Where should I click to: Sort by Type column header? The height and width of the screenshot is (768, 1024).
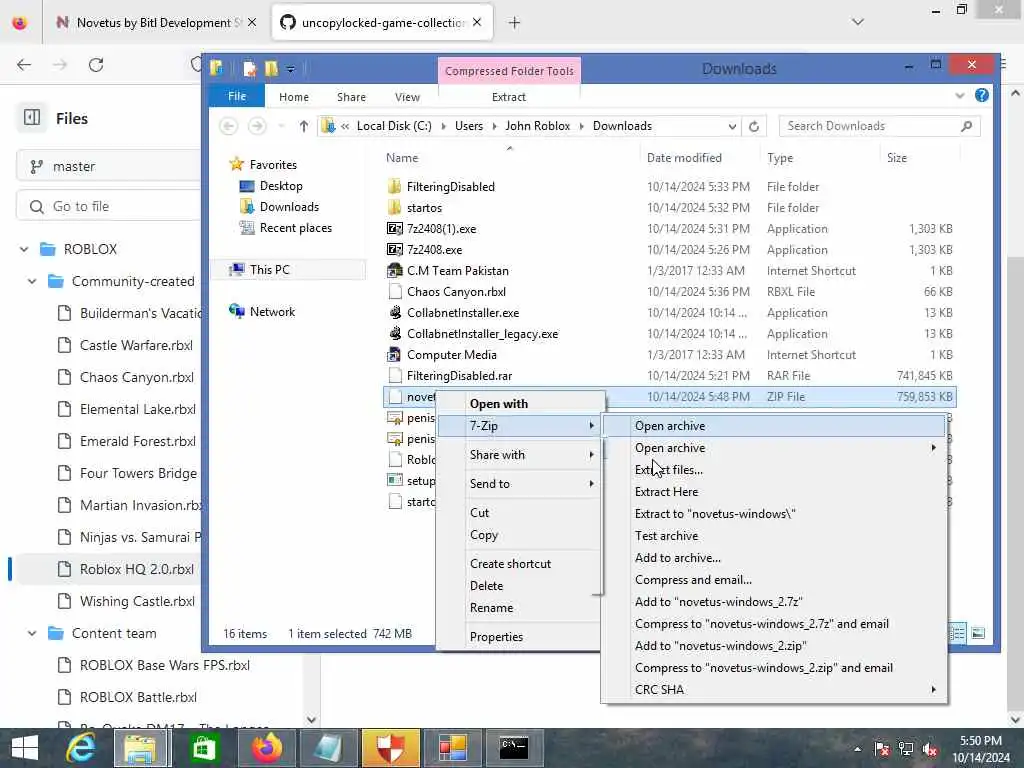point(780,157)
